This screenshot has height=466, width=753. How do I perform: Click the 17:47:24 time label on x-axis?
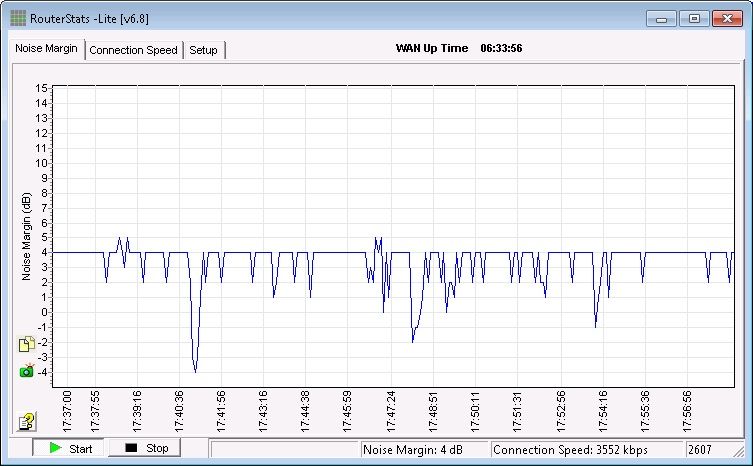(x=391, y=412)
